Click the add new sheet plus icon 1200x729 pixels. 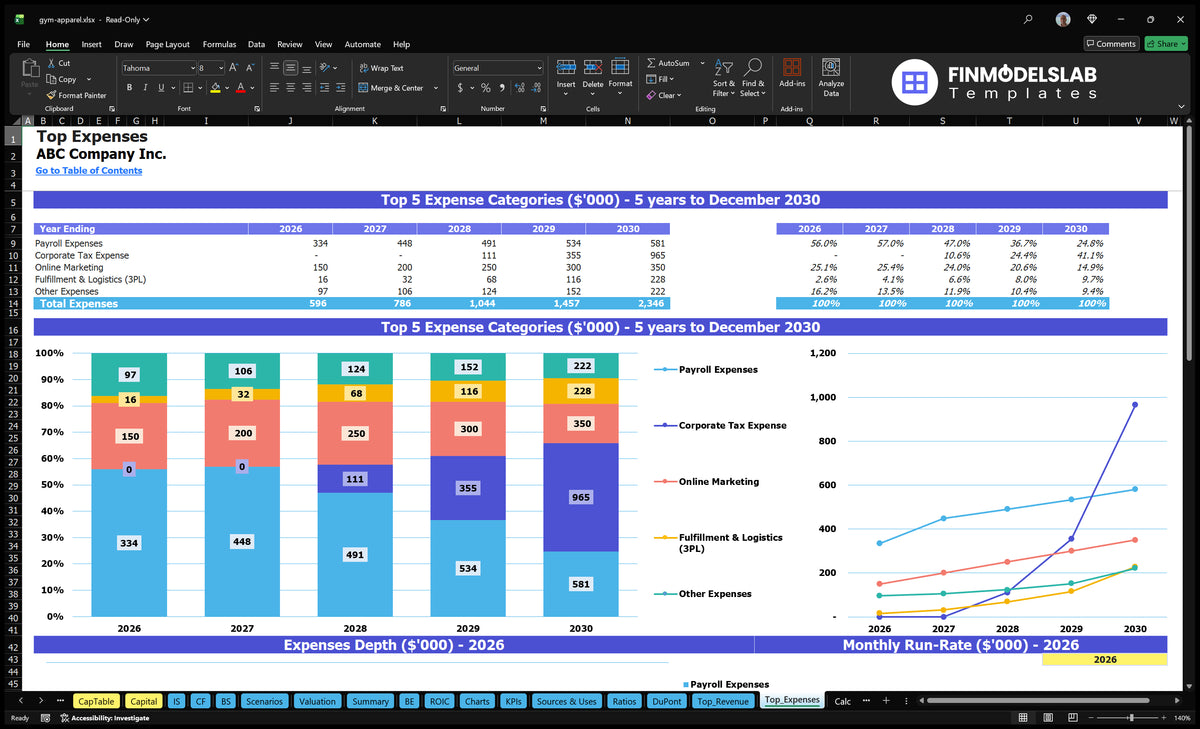[x=885, y=701]
